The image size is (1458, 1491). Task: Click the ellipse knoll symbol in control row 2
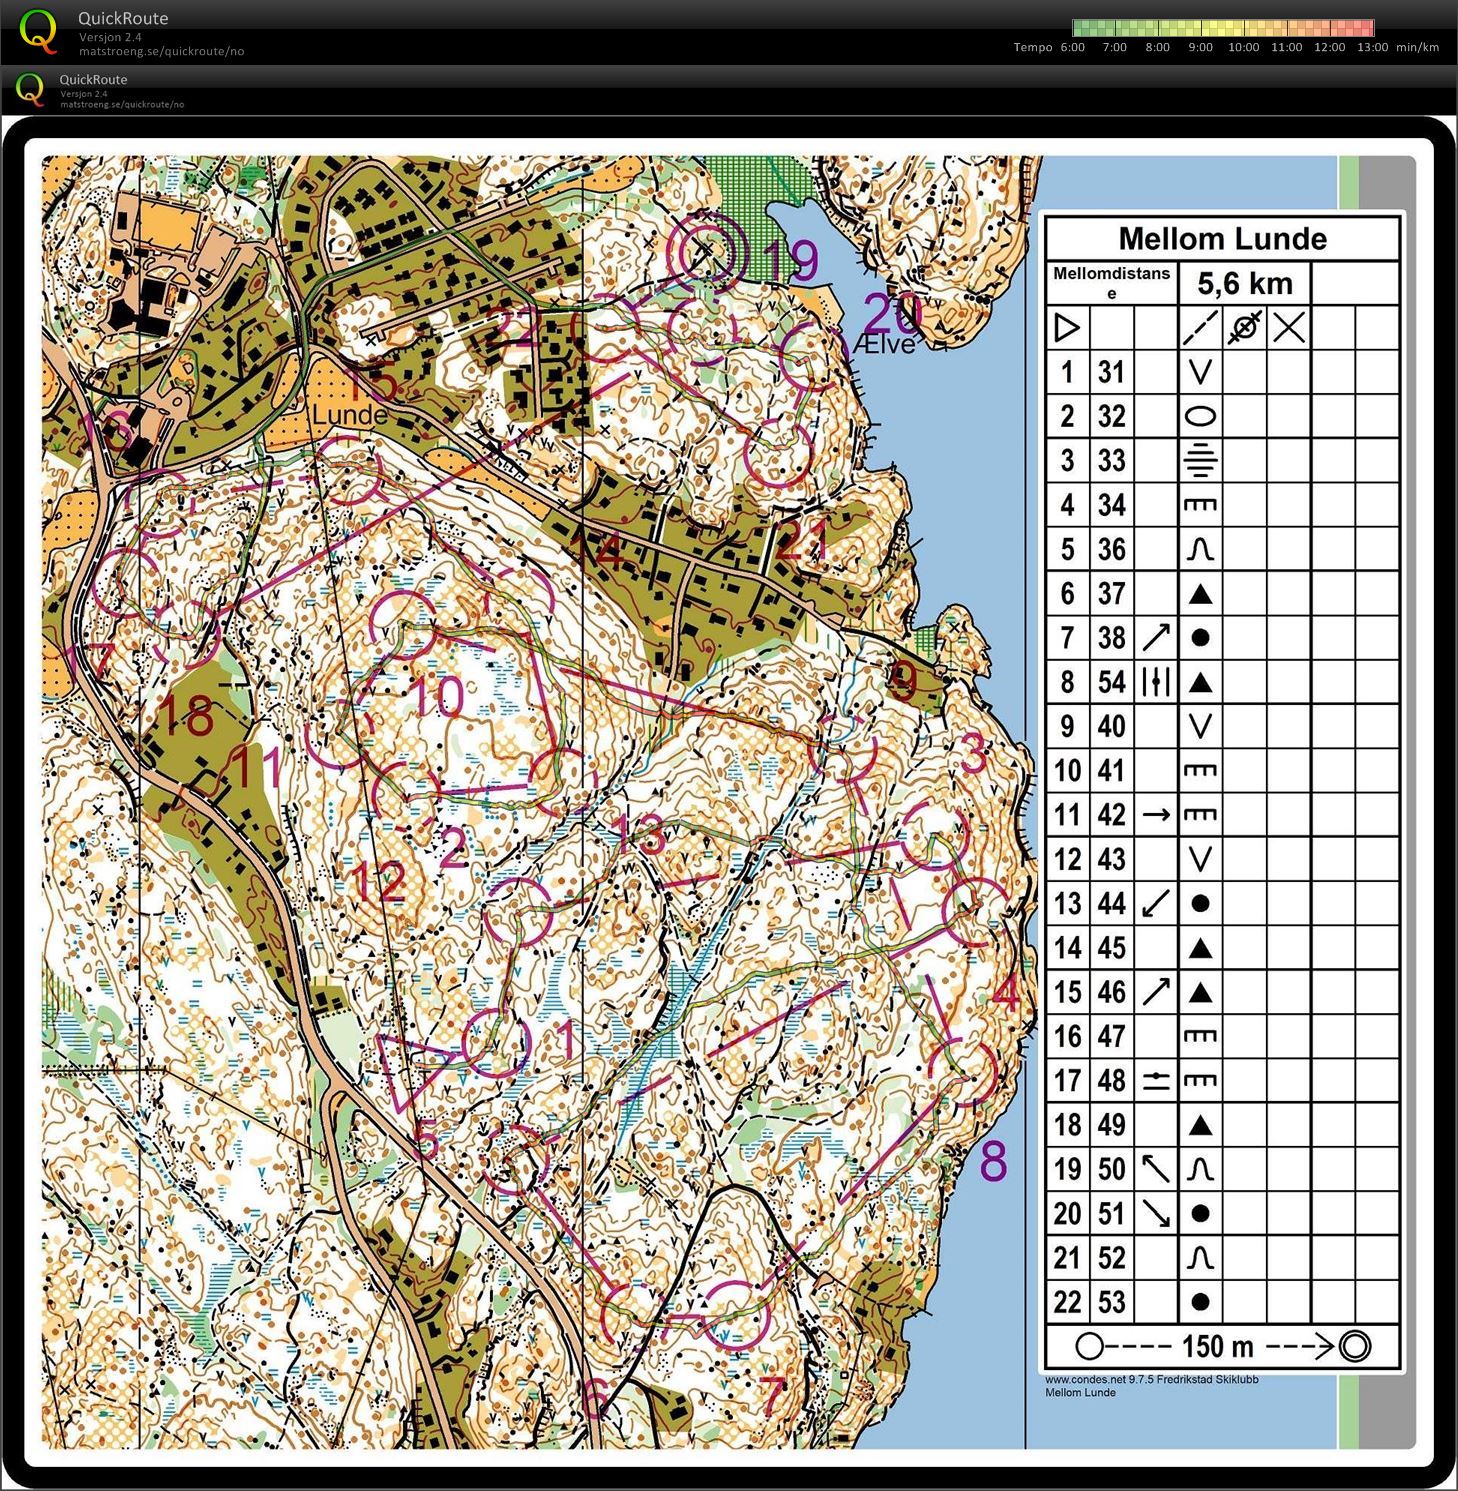(1200, 416)
